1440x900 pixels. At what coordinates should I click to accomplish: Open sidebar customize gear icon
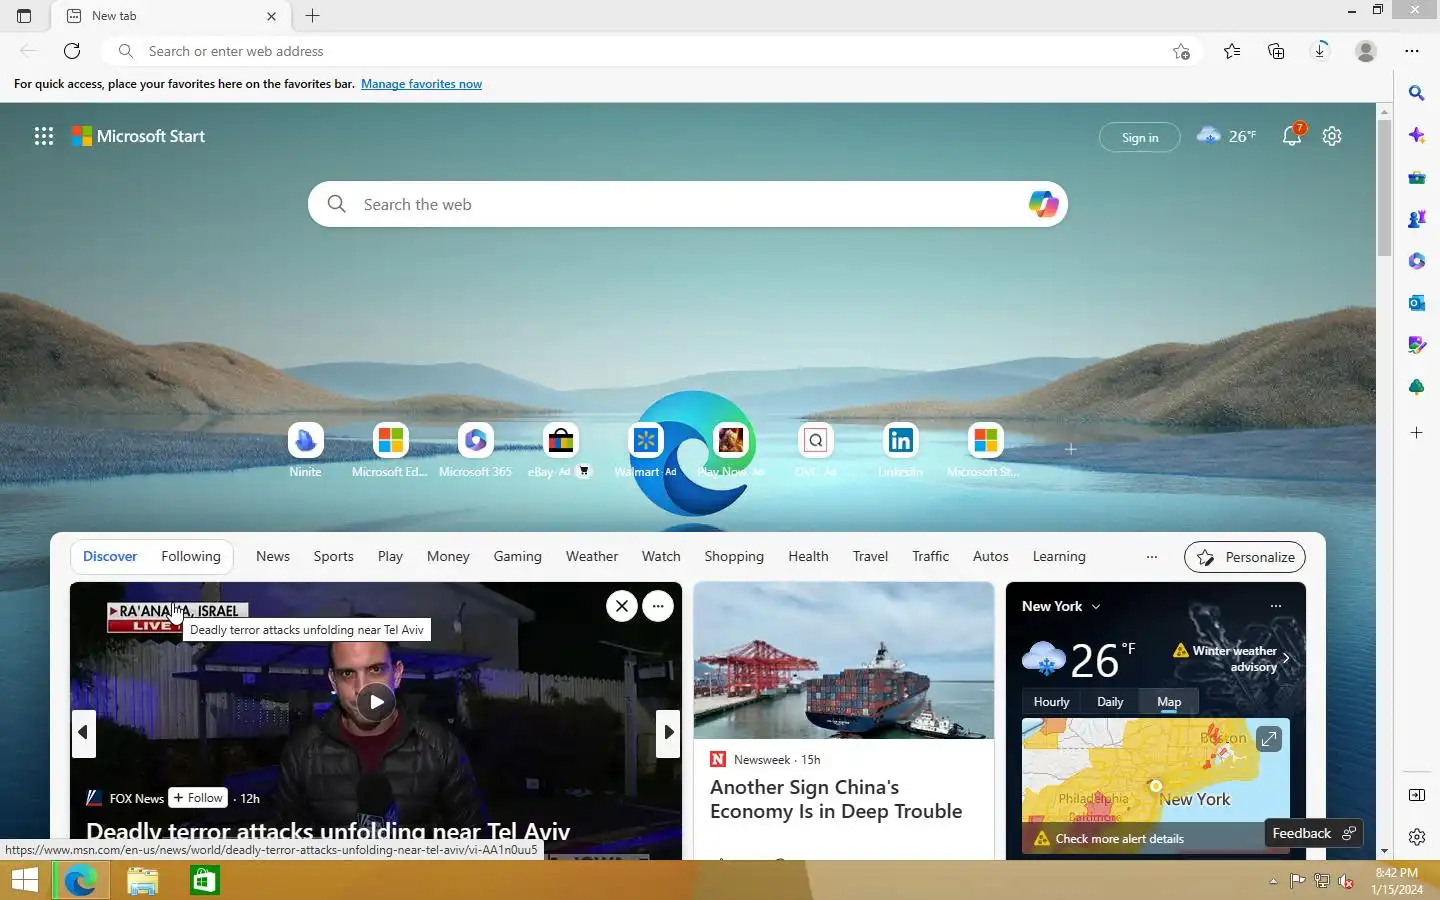1417,837
